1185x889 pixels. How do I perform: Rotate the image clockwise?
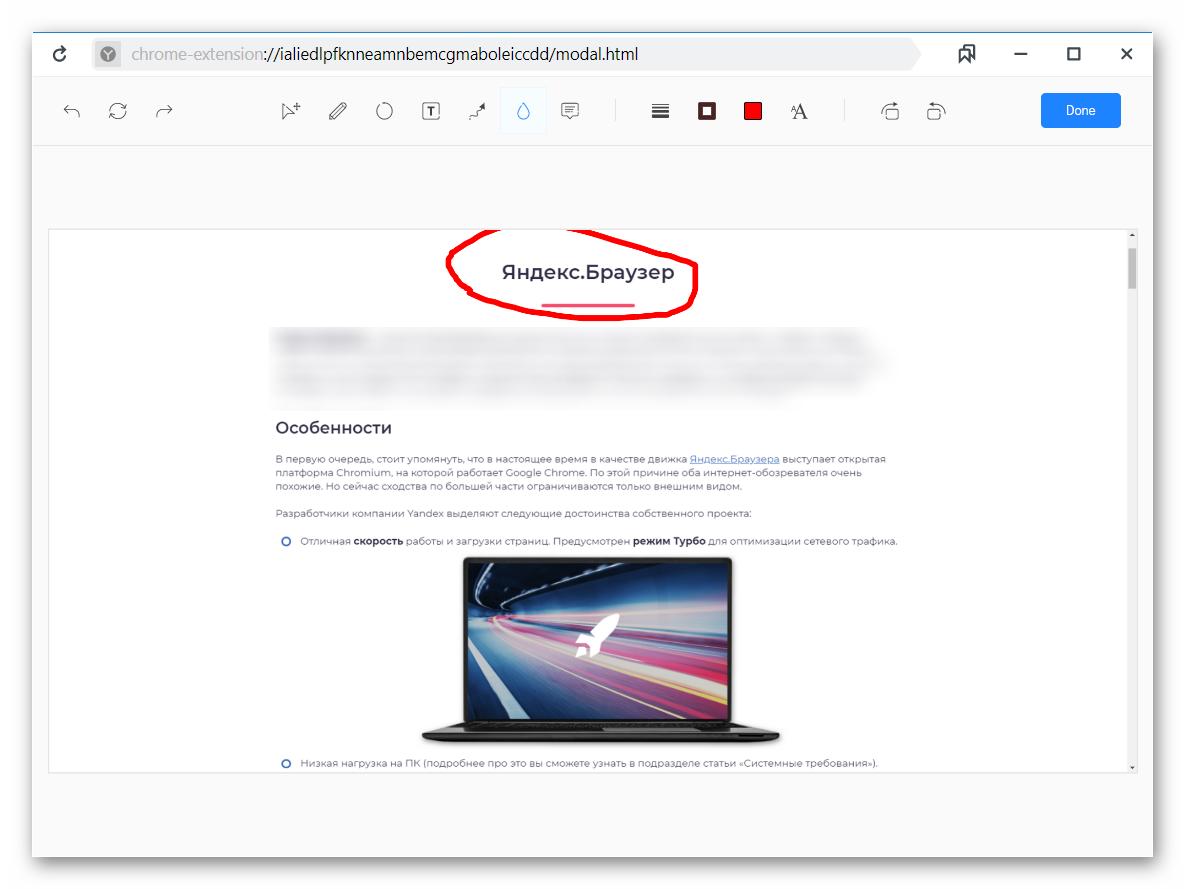[890, 111]
